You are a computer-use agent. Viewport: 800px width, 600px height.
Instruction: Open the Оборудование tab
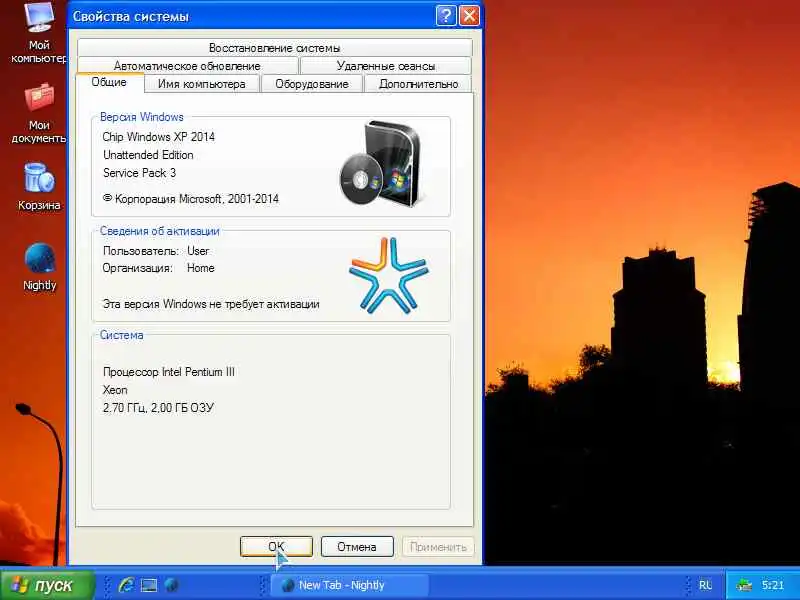pyautogui.click(x=312, y=84)
